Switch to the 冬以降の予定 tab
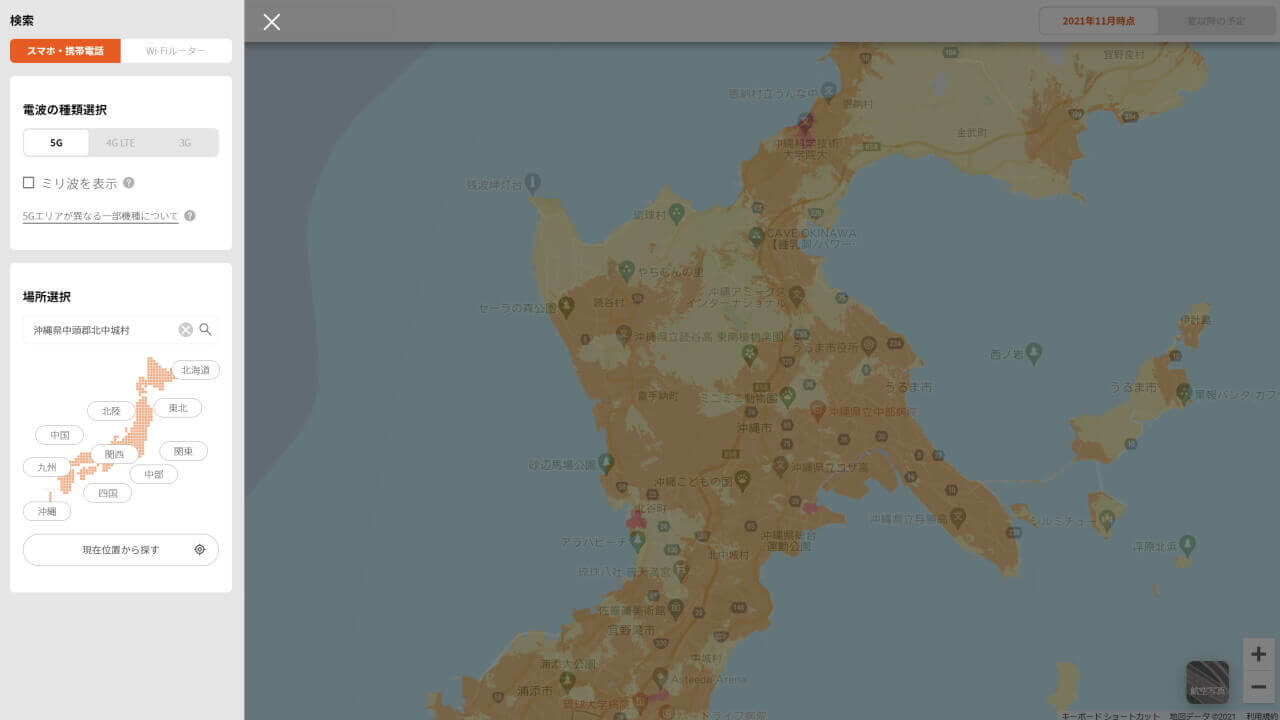 coord(1216,18)
